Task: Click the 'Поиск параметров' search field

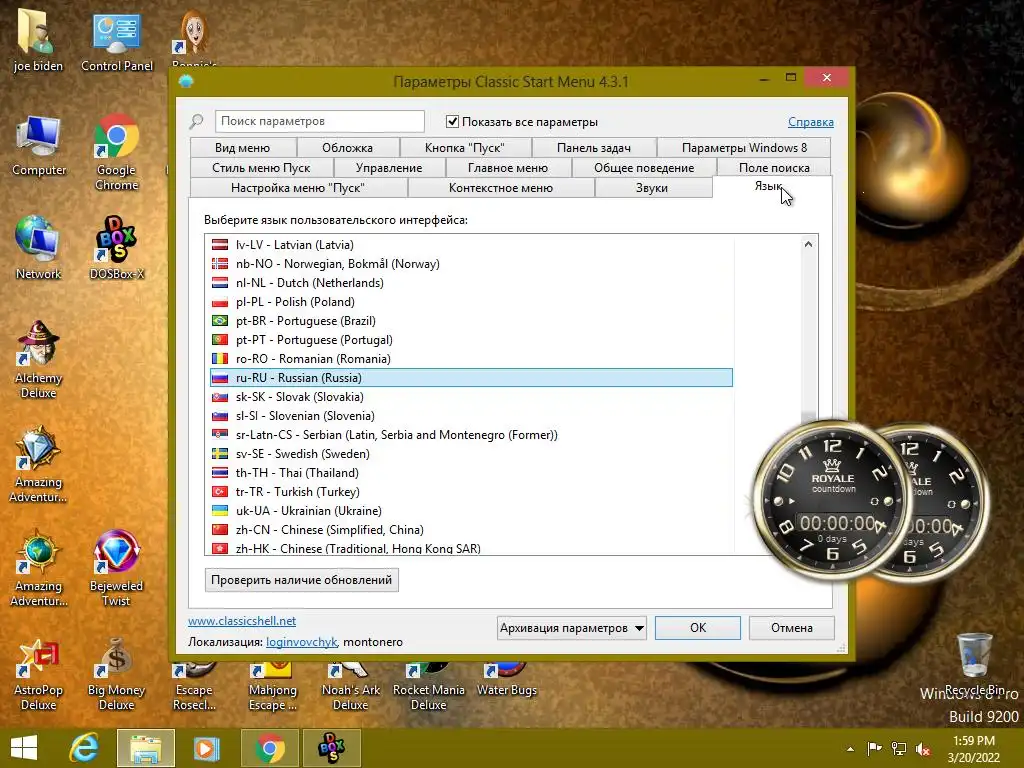Action: point(319,121)
